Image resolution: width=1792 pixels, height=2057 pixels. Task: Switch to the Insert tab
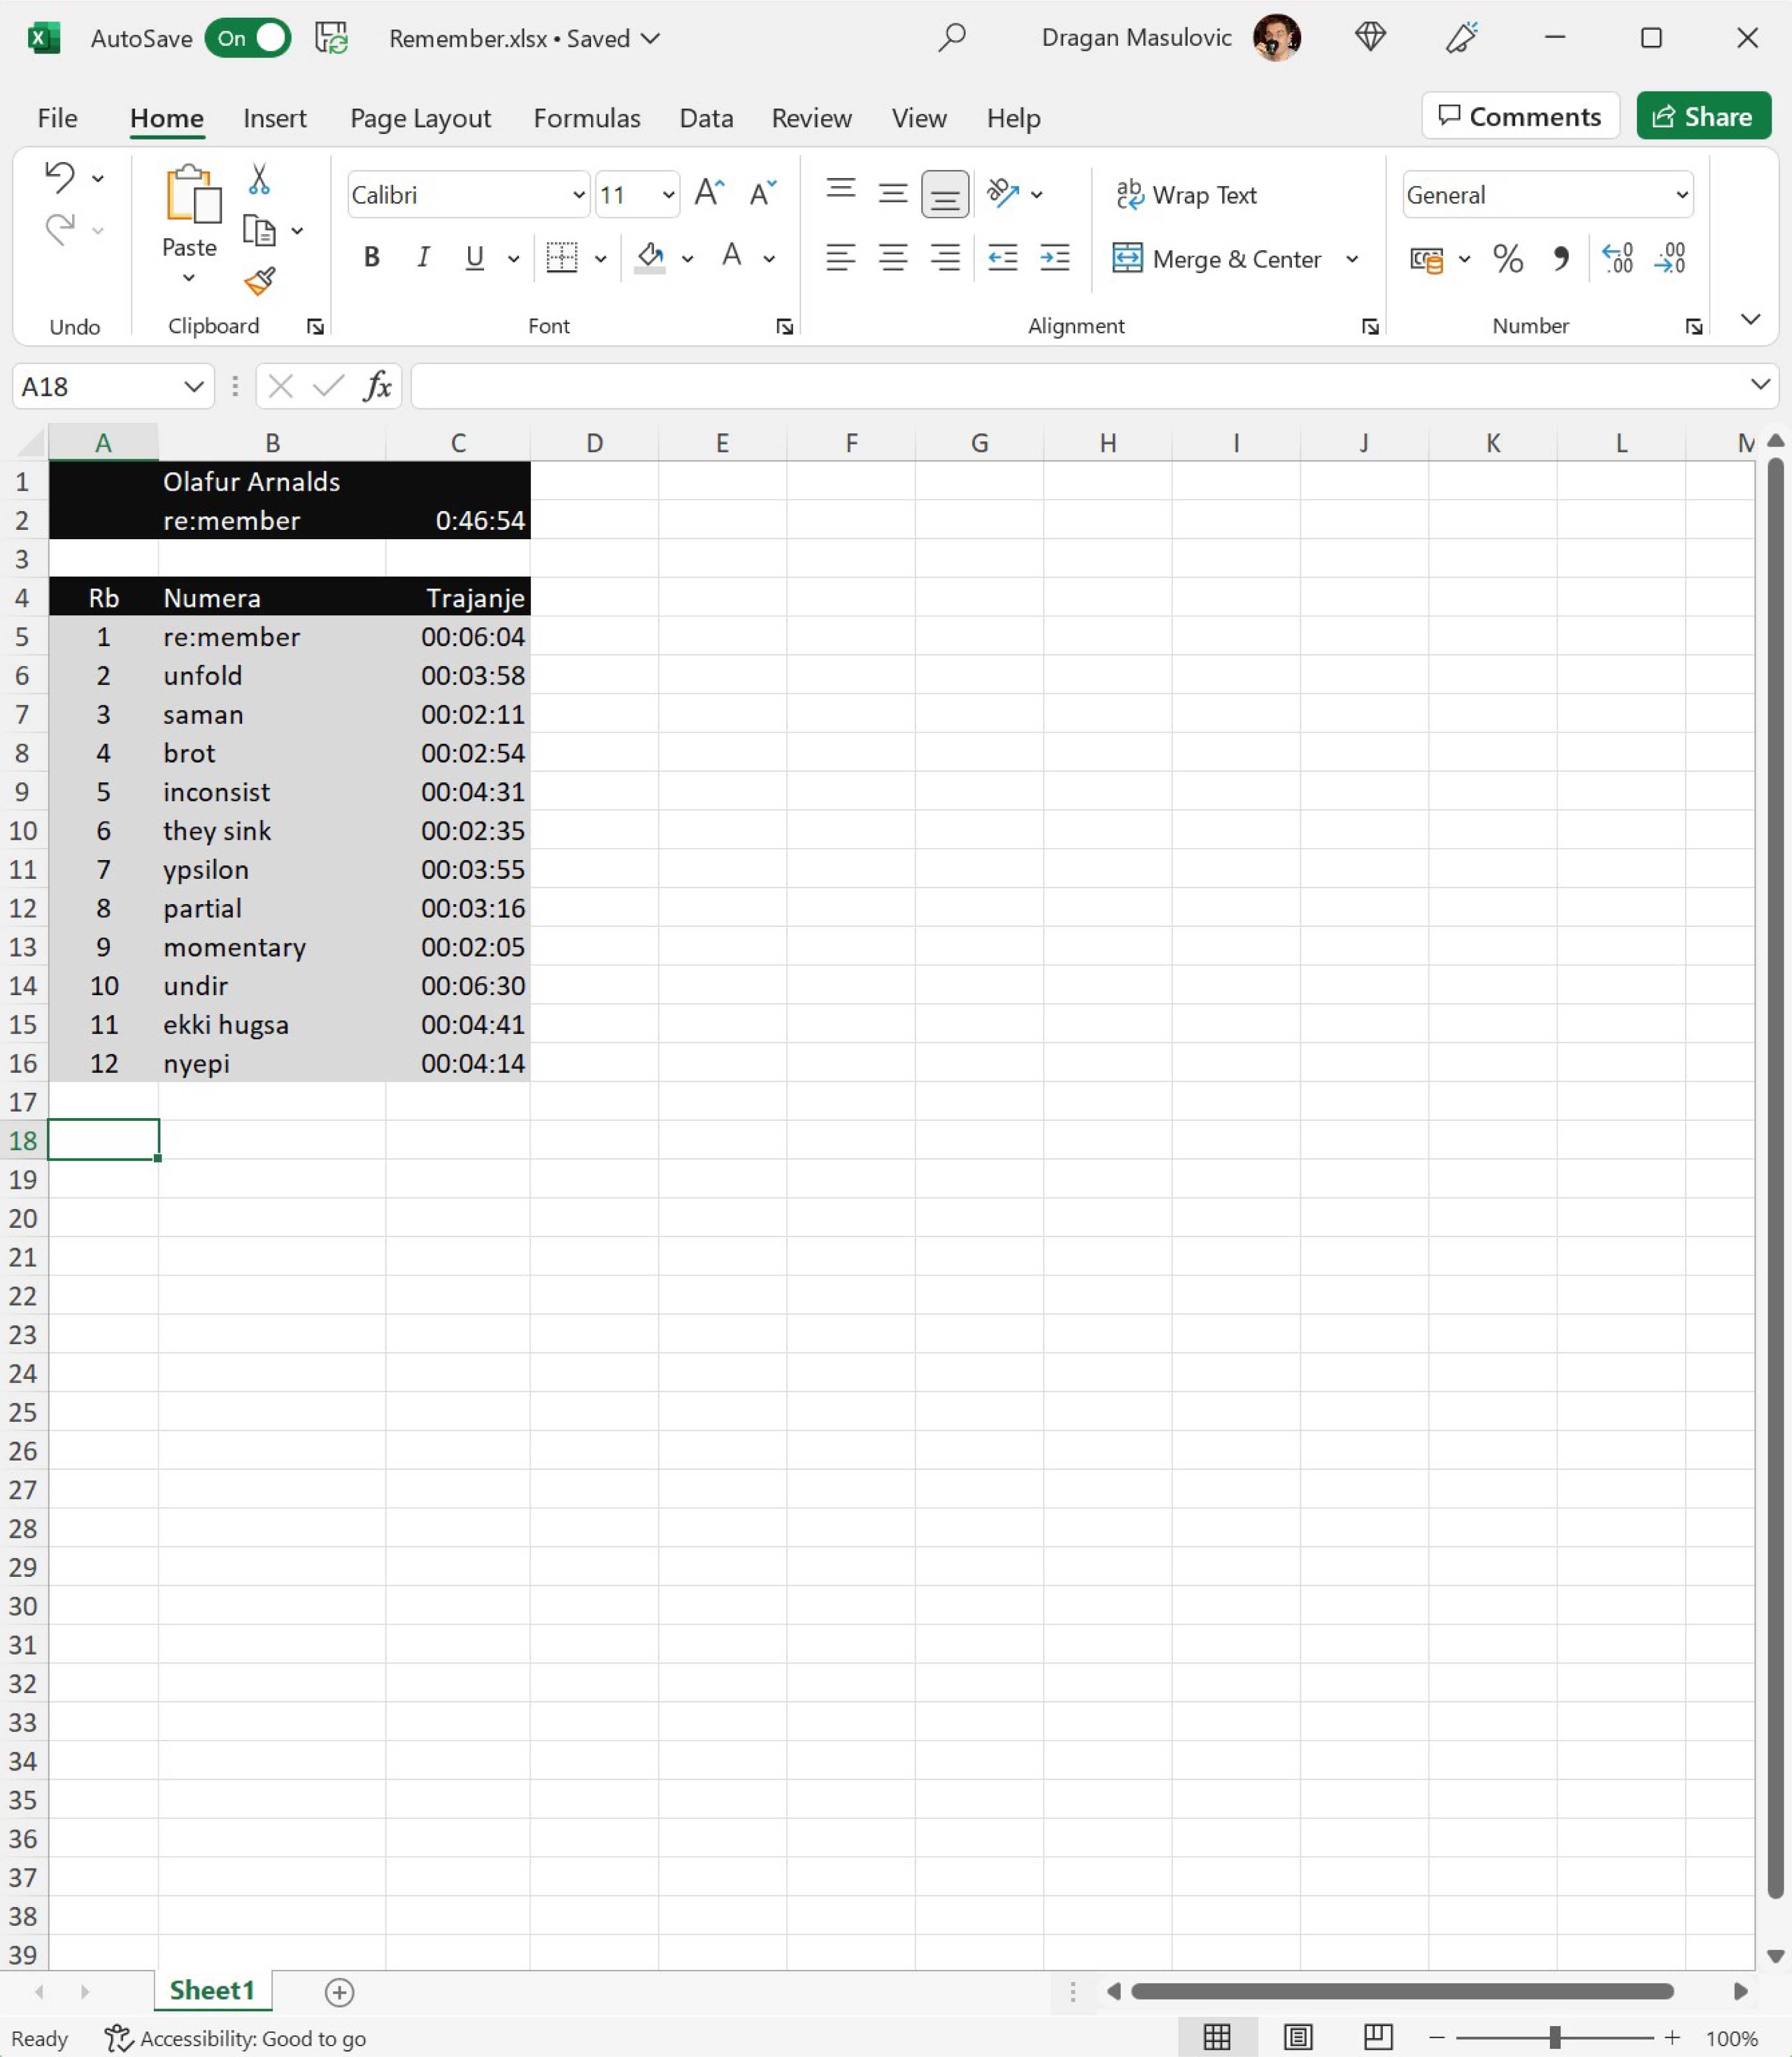click(274, 118)
